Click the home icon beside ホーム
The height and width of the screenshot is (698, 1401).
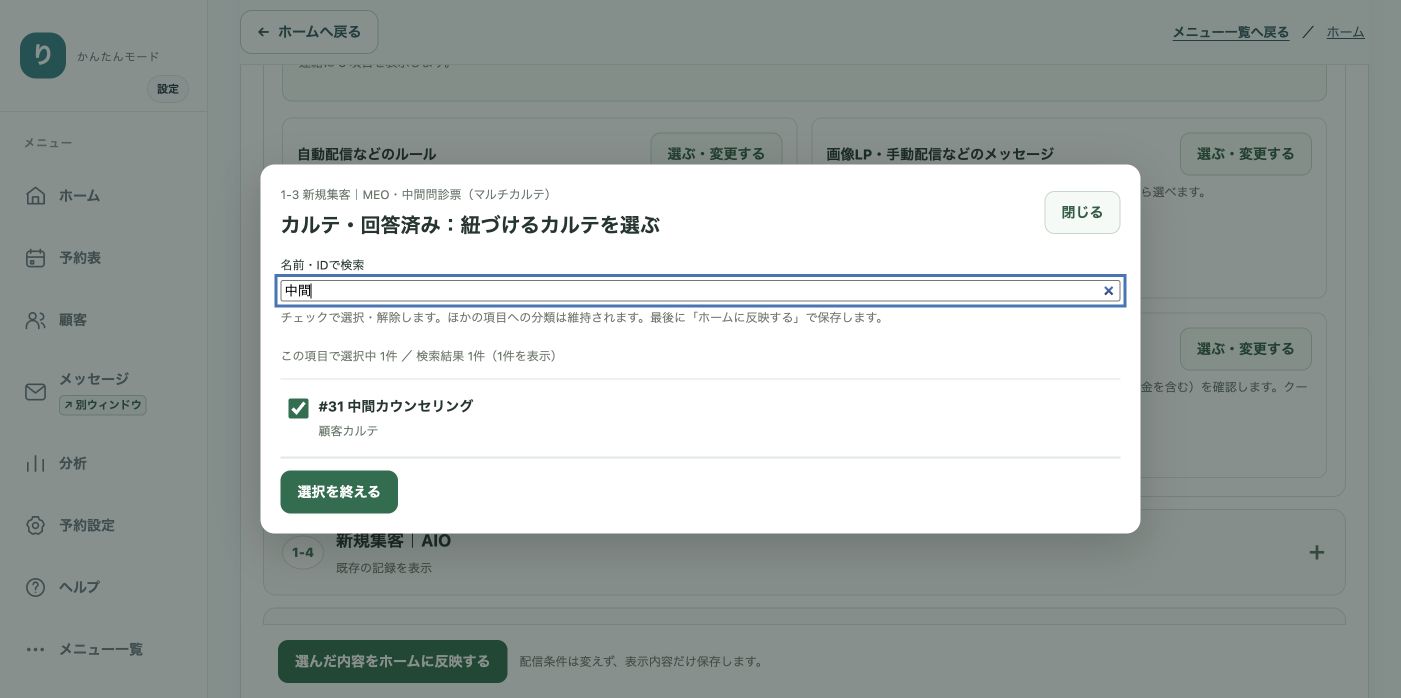click(x=35, y=196)
